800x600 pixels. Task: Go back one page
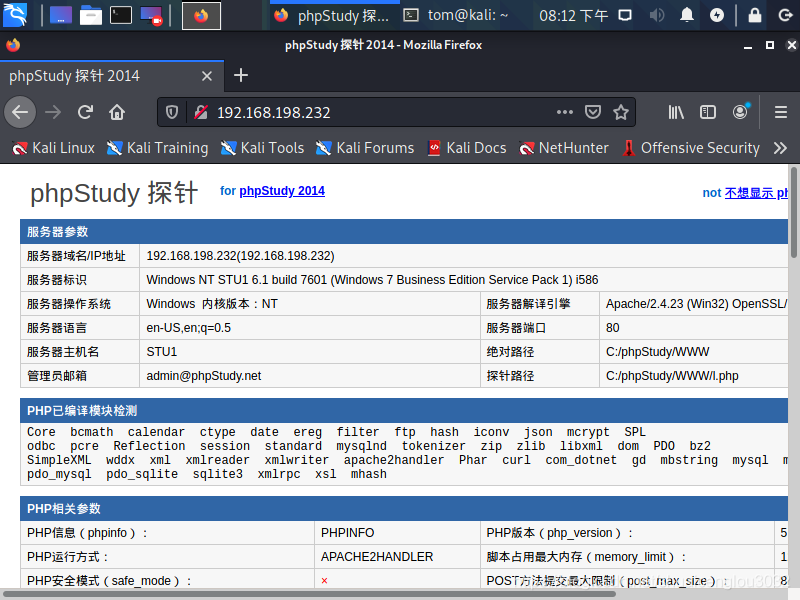click(x=20, y=112)
